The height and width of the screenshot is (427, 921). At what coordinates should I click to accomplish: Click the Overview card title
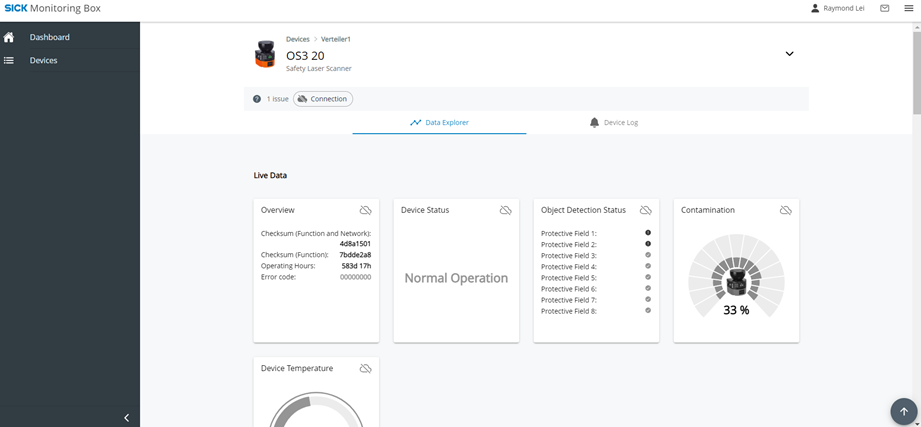(278, 210)
